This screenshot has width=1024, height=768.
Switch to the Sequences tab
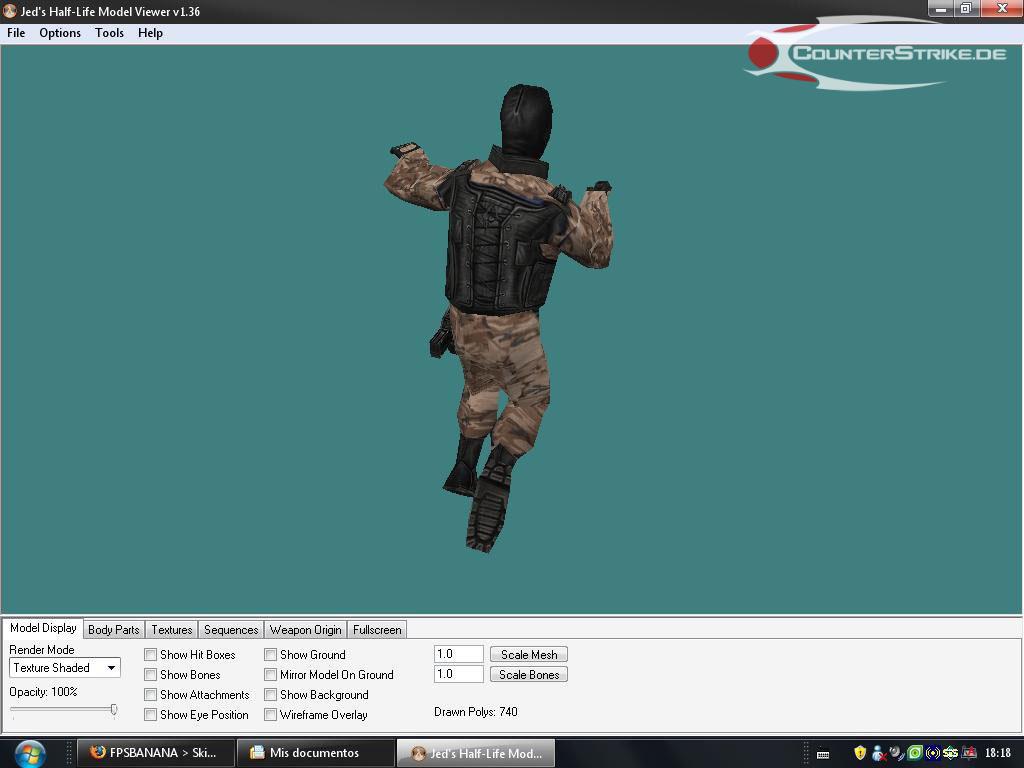coord(231,630)
